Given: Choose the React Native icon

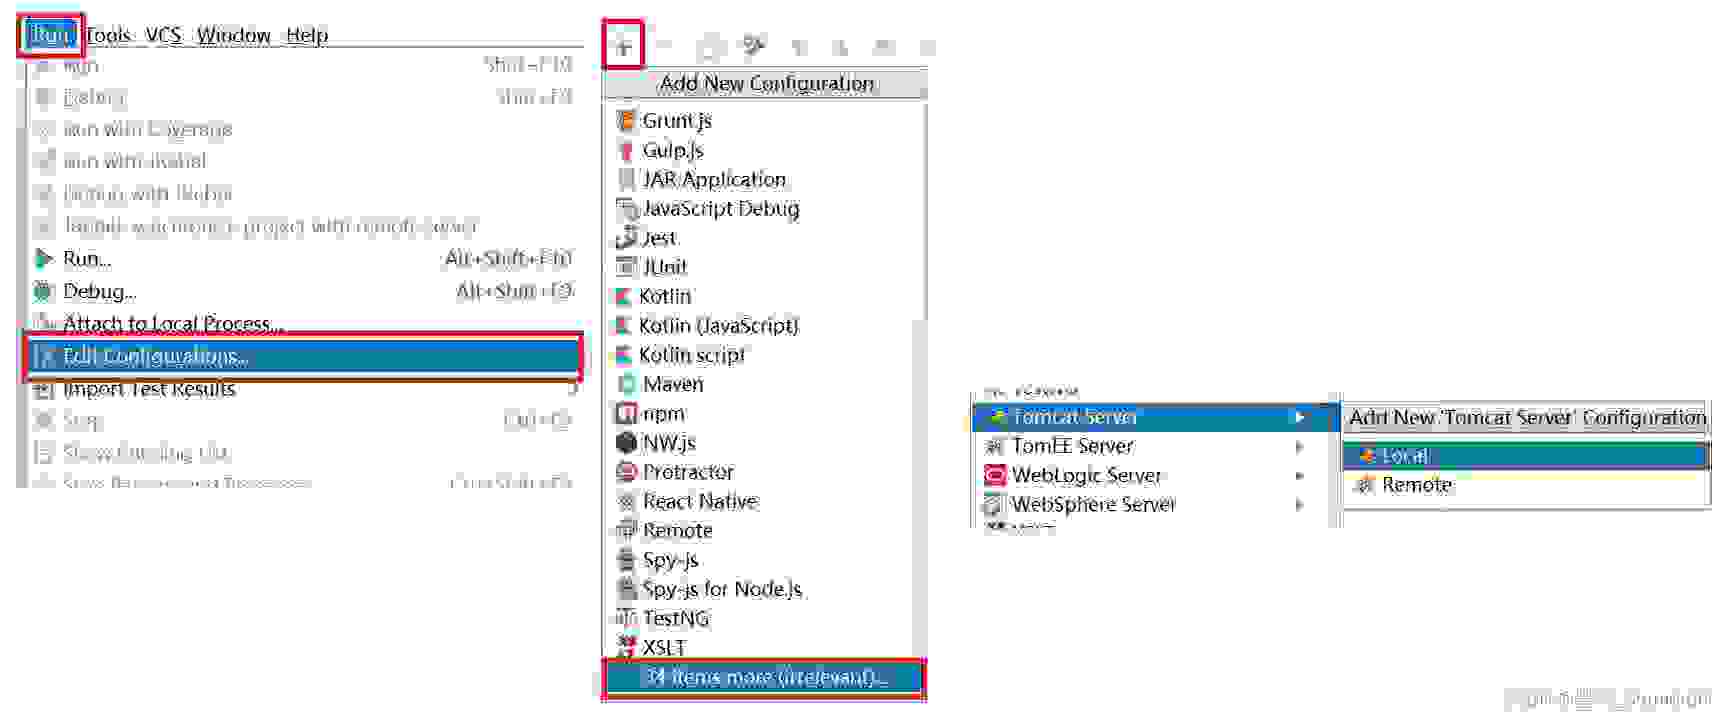Looking at the screenshot, I should click(626, 501).
